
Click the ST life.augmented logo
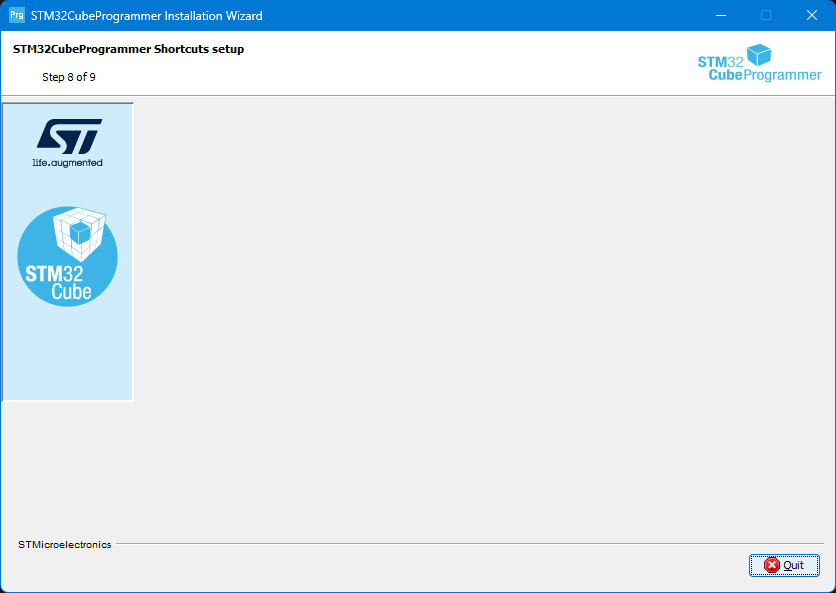point(68,143)
